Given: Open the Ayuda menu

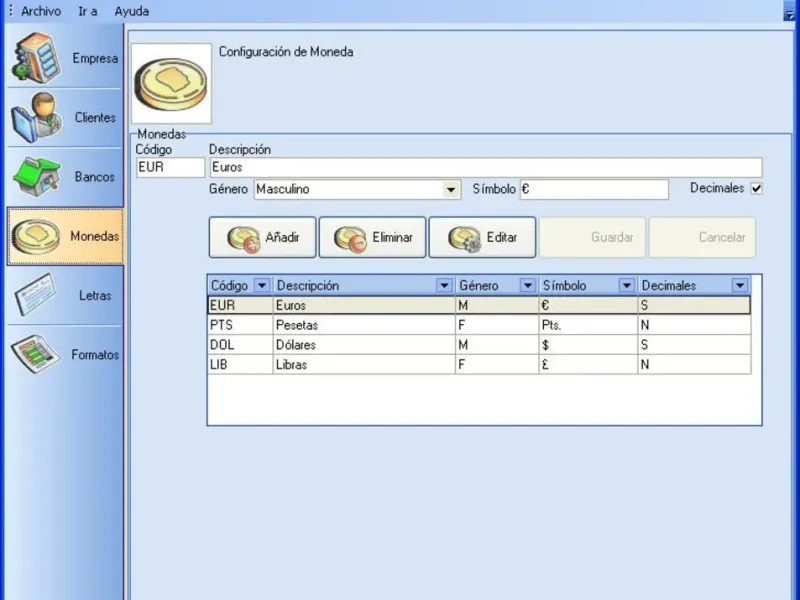Looking at the screenshot, I should click(132, 11).
